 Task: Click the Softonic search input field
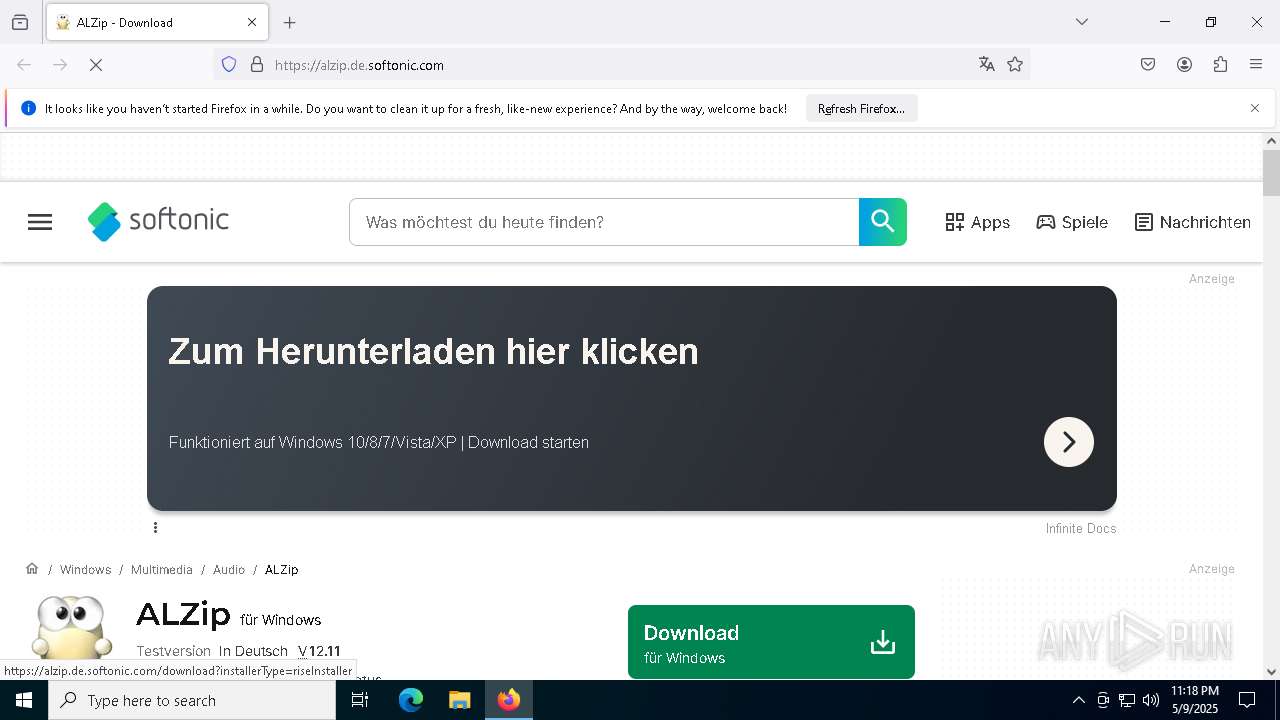pyautogui.click(x=604, y=222)
